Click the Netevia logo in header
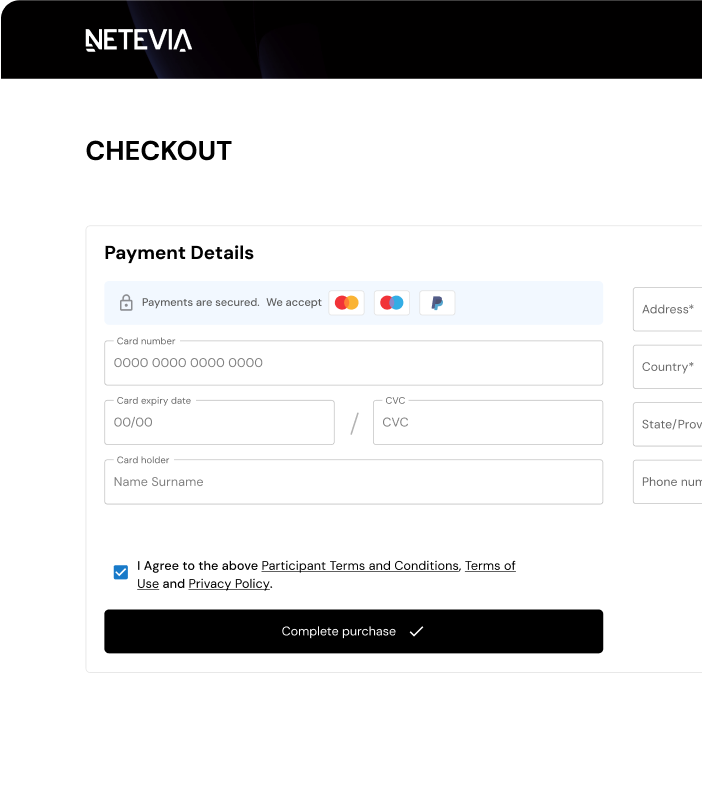Image resolution: width=702 pixels, height=788 pixels. click(x=138, y=40)
